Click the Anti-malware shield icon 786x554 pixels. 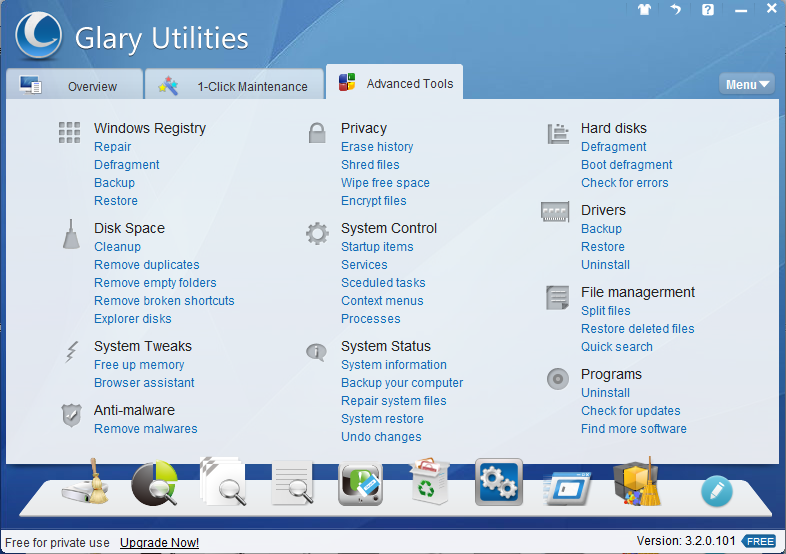coord(72,415)
